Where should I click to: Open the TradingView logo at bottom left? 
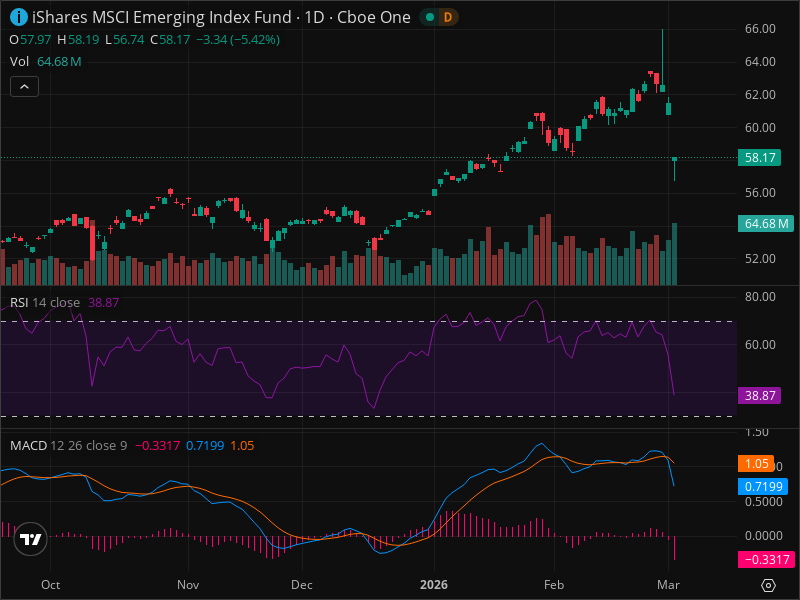click(31, 539)
